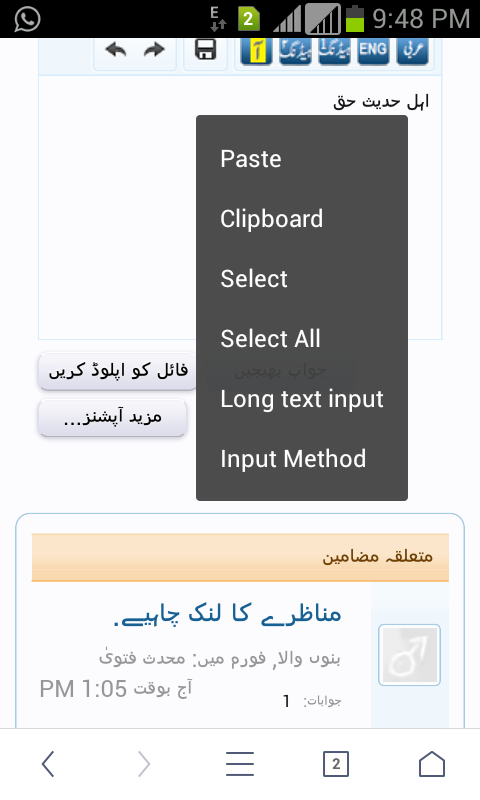This screenshot has height=800, width=480.
Task: Open browser tabs switcher showing 2
Action: click(x=336, y=764)
